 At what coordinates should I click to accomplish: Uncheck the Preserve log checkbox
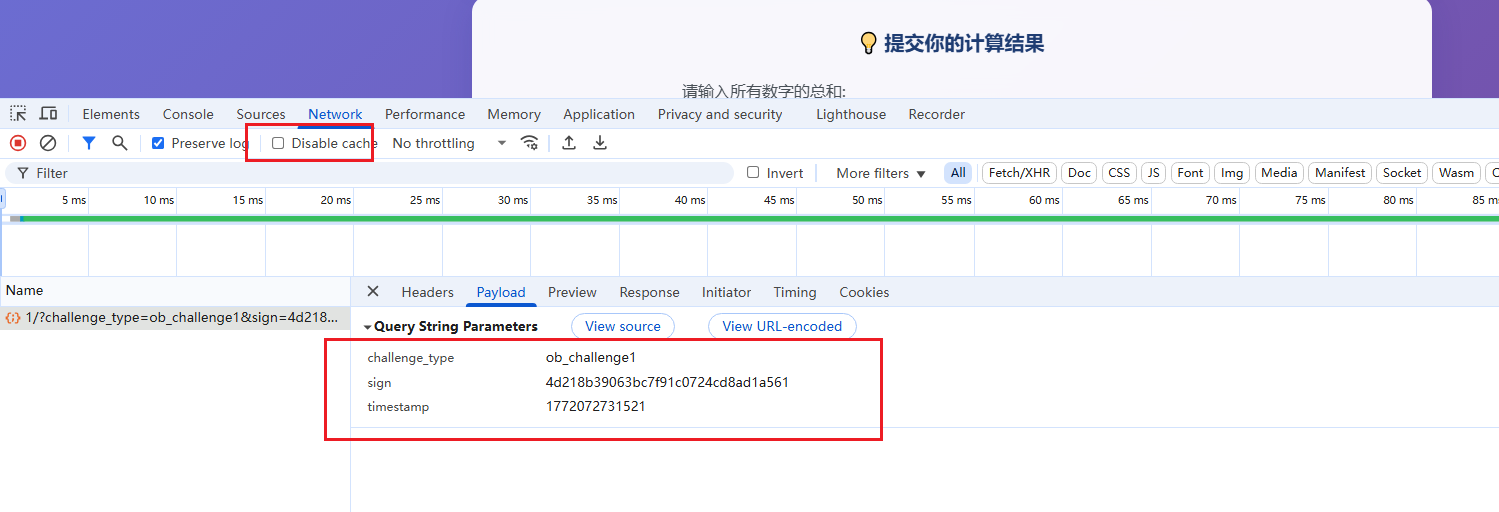click(x=158, y=143)
